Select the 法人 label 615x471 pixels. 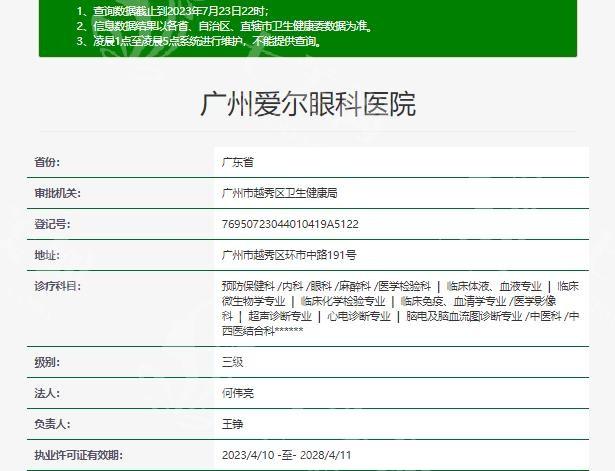[x=47, y=393]
